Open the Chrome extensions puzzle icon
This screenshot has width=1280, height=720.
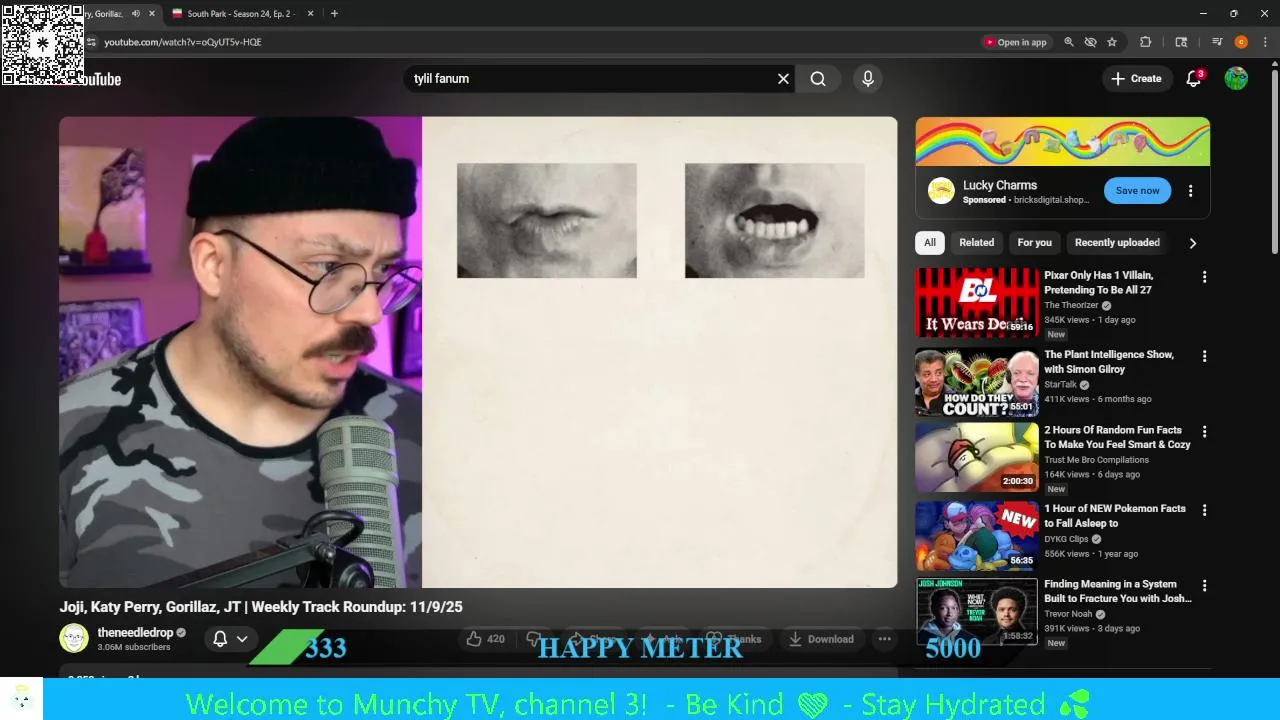(1146, 42)
